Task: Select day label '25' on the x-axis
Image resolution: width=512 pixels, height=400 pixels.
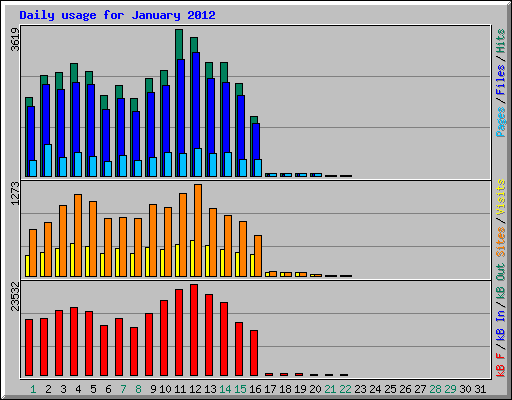Action: coord(390,389)
